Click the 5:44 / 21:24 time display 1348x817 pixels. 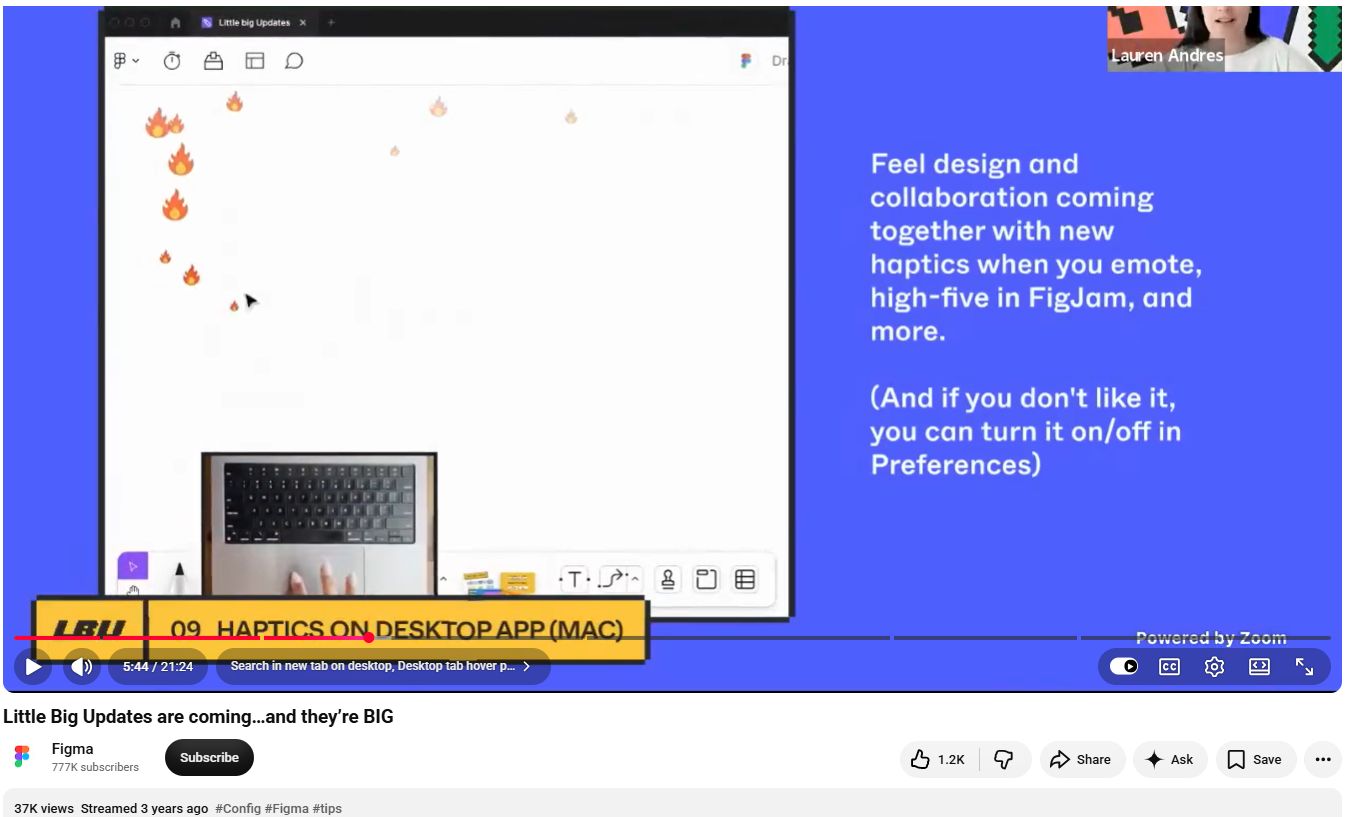[158, 666]
